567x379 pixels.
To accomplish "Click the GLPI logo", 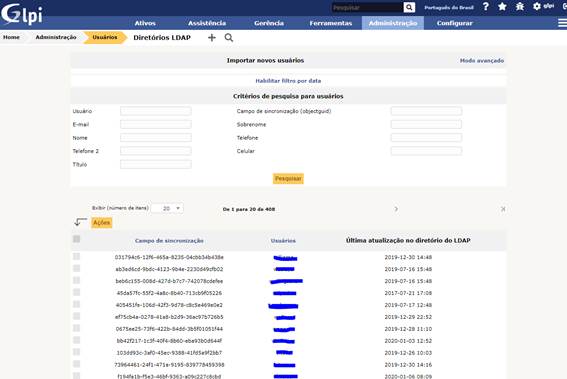I will click(22, 14).
